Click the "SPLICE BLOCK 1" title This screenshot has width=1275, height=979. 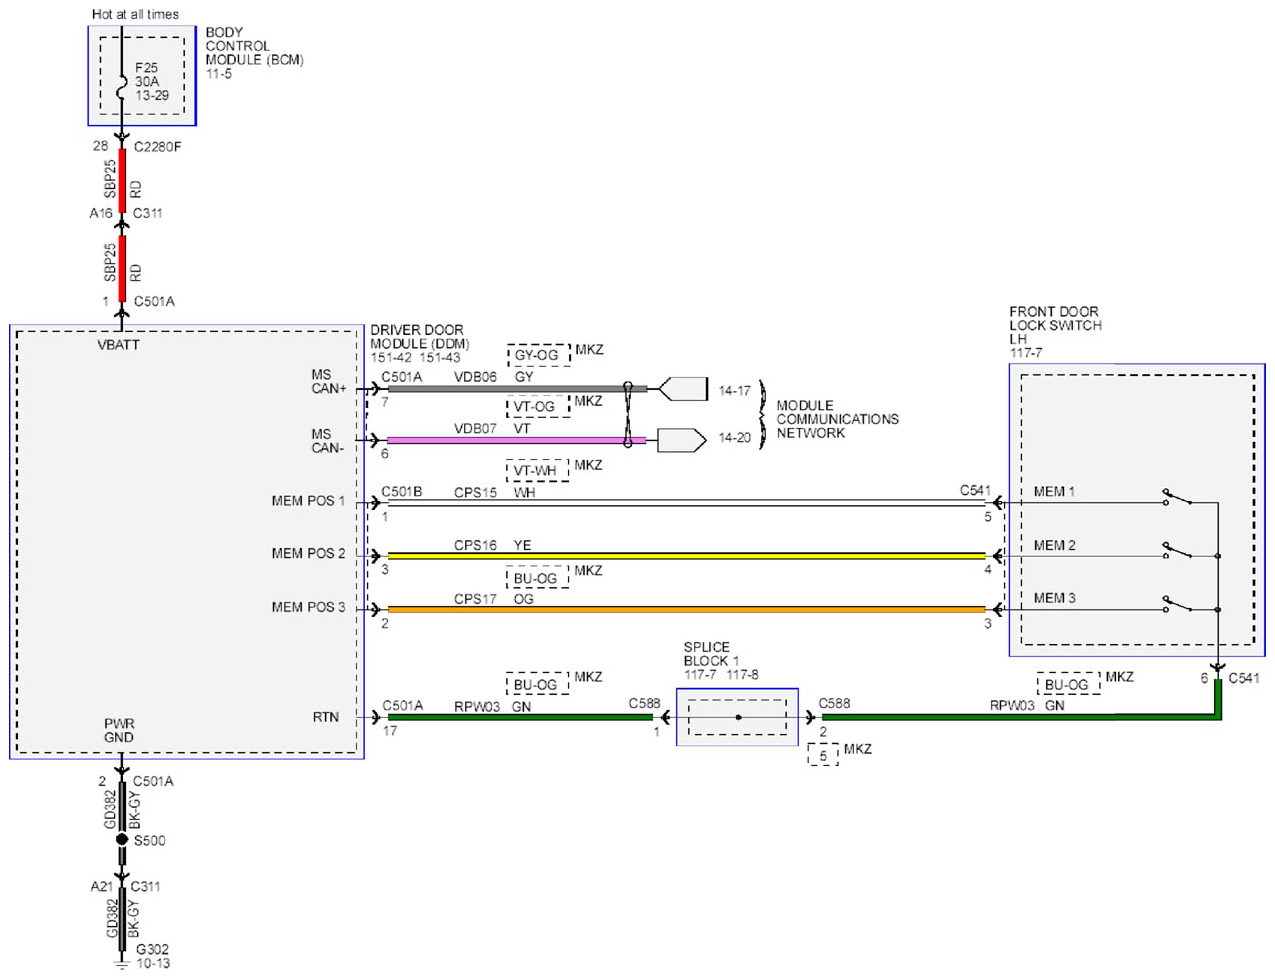tap(712, 654)
